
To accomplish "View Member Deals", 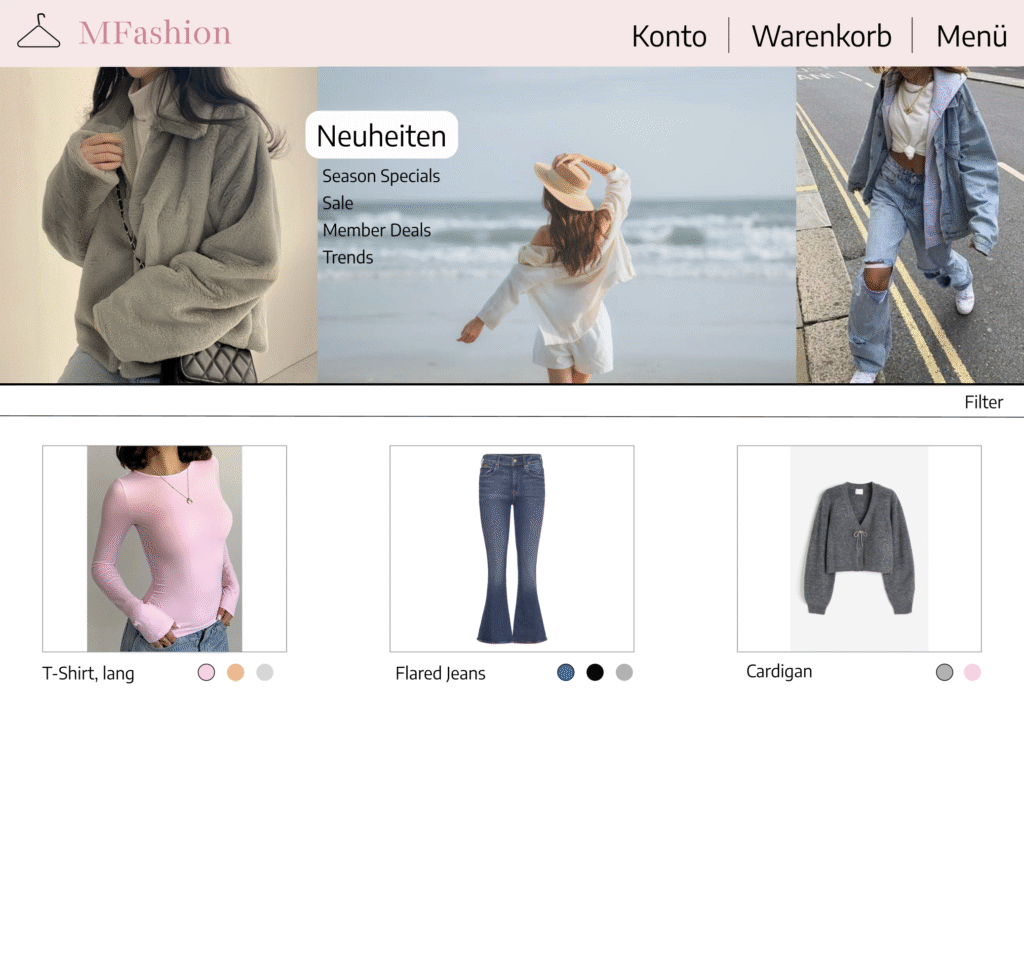I will pyautogui.click(x=376, y=230).
